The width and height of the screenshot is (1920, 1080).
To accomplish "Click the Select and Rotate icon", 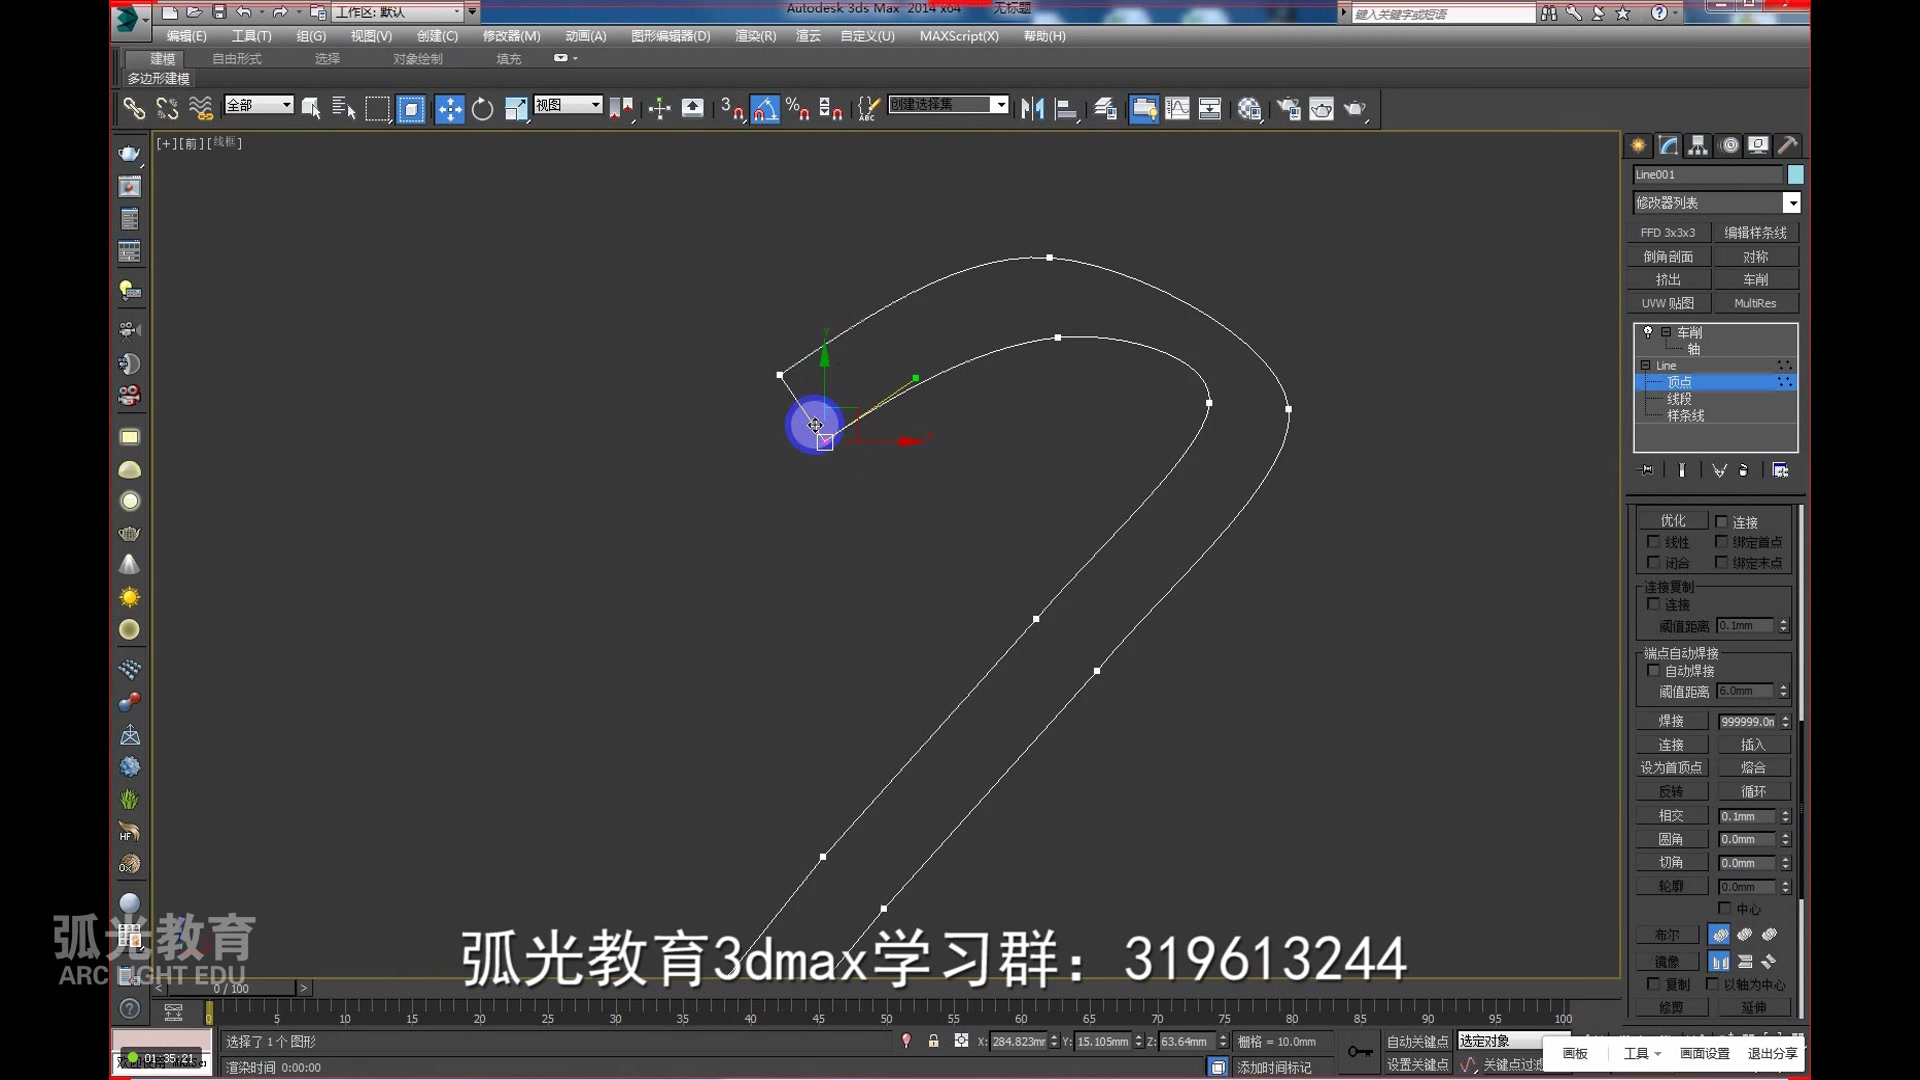I will click(481, 108).
